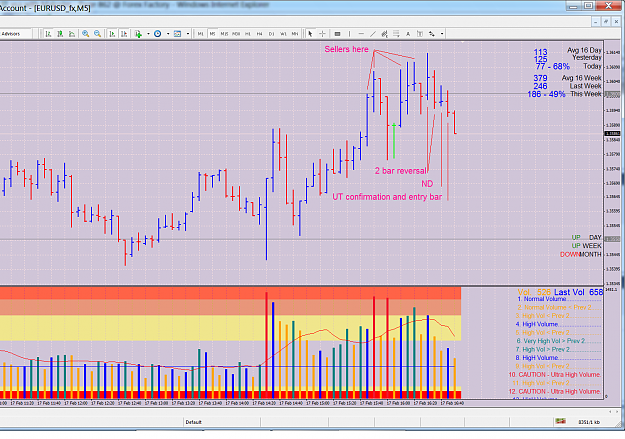625x439 pixels.
Task: Select the rectangle drawing tool
Action: pos(337,34)
